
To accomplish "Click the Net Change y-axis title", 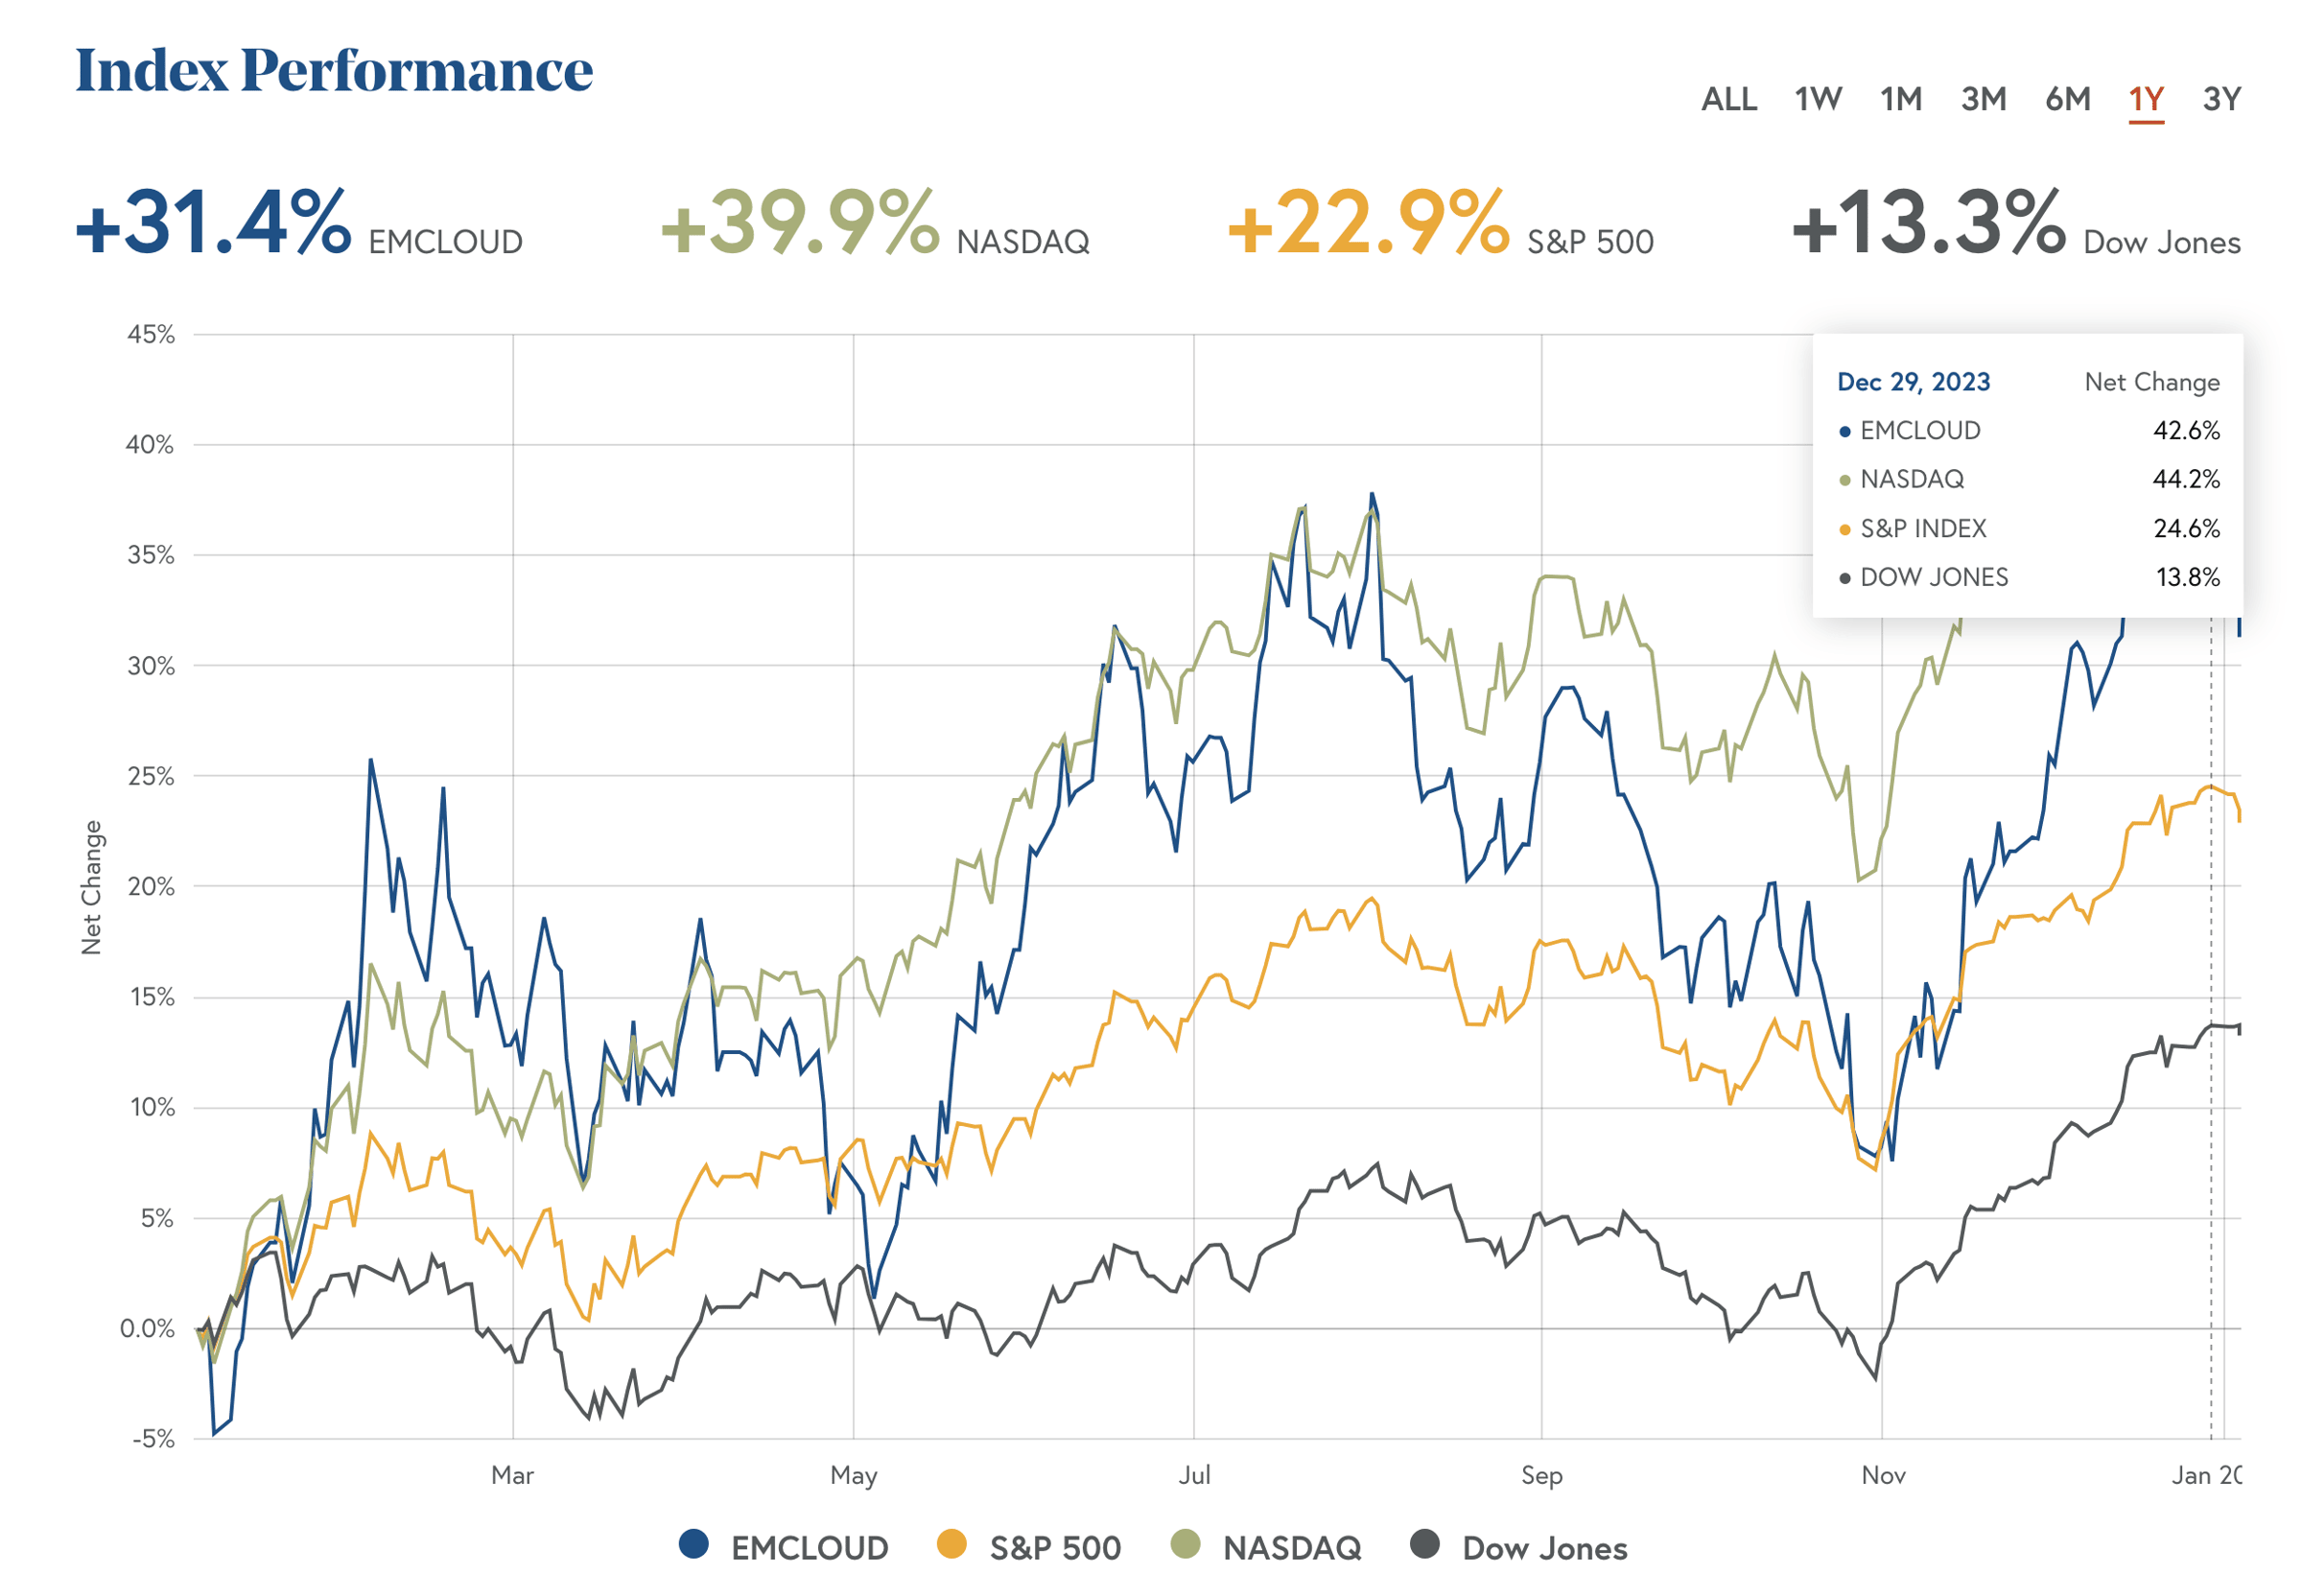I will [x=91, y=887].
